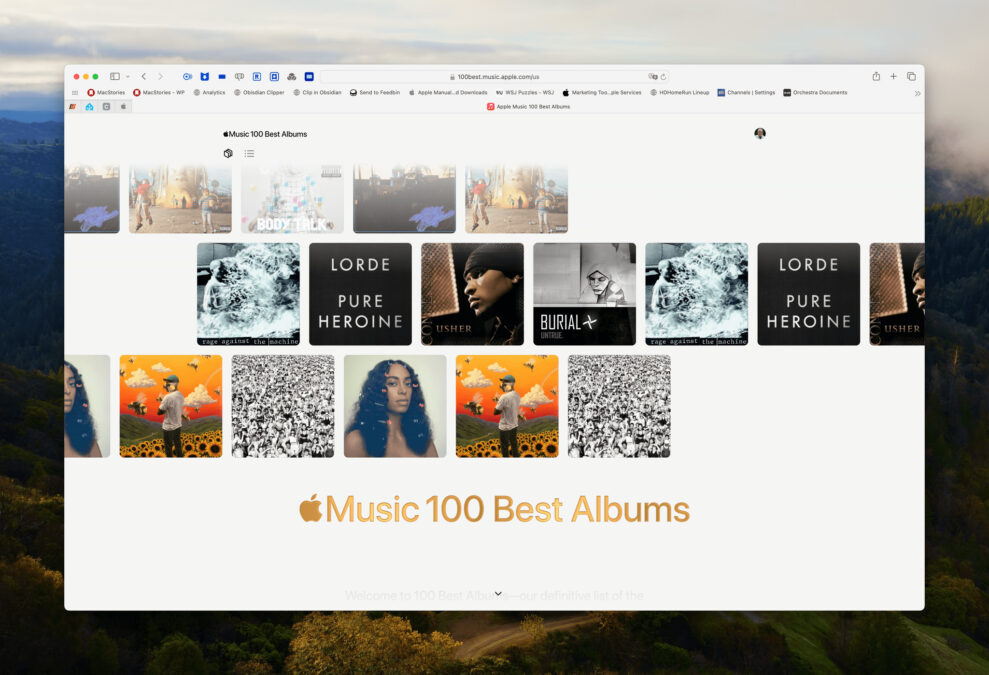989x675 pixels.
Task: Open the Send to Feedbin bookmark
Action: pyautogui.click(x=374, y=93)
